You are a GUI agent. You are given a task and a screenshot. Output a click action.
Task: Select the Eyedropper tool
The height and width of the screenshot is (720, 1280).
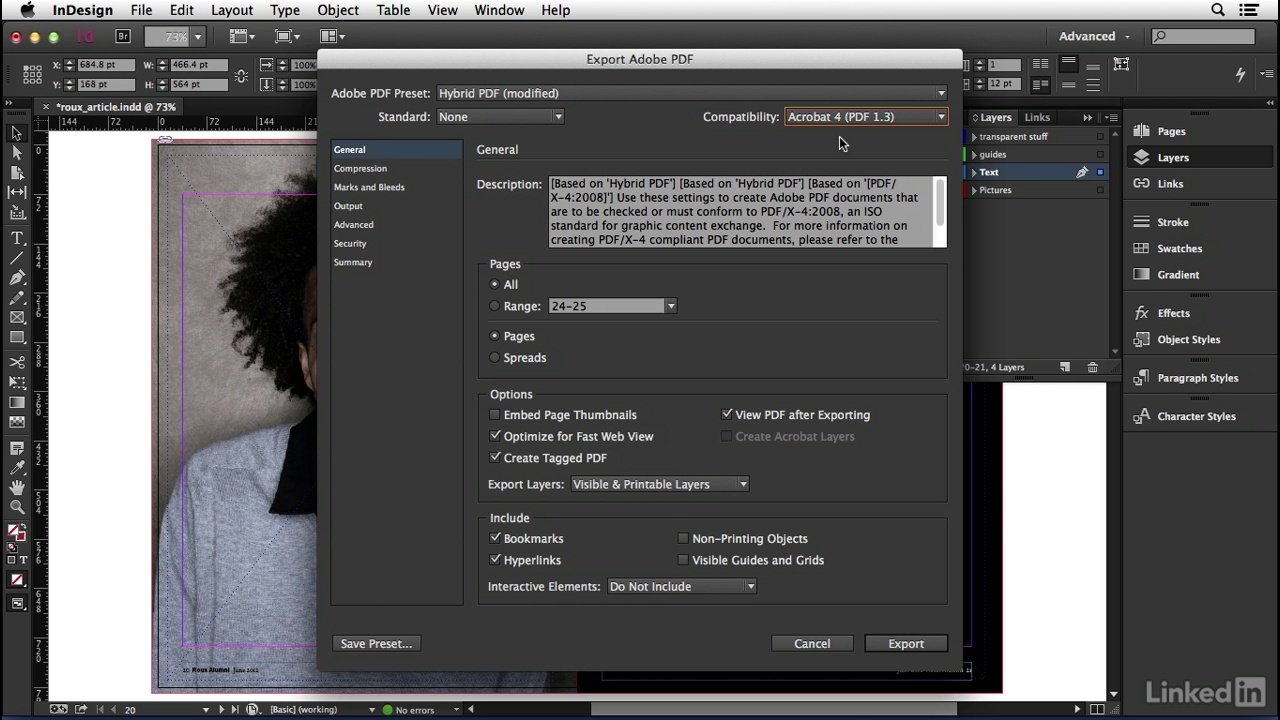click(17, 467)
